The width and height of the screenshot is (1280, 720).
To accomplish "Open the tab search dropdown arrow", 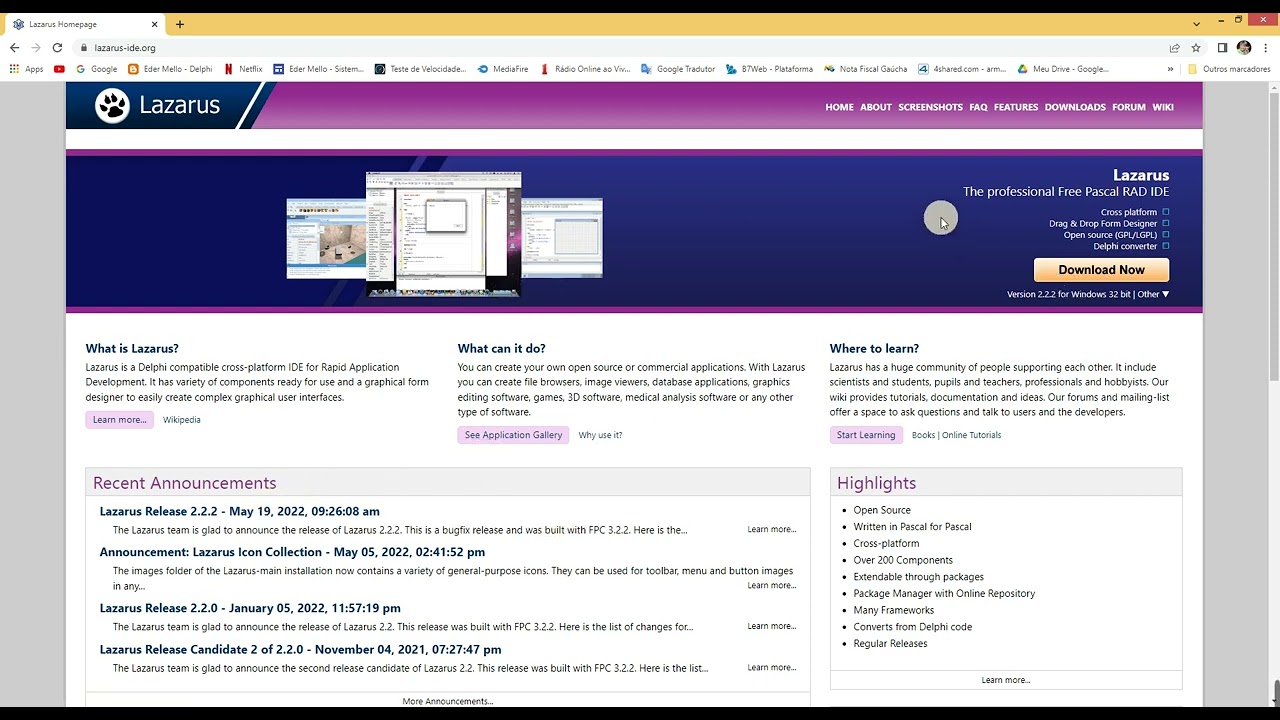I will coord(1196,23).
